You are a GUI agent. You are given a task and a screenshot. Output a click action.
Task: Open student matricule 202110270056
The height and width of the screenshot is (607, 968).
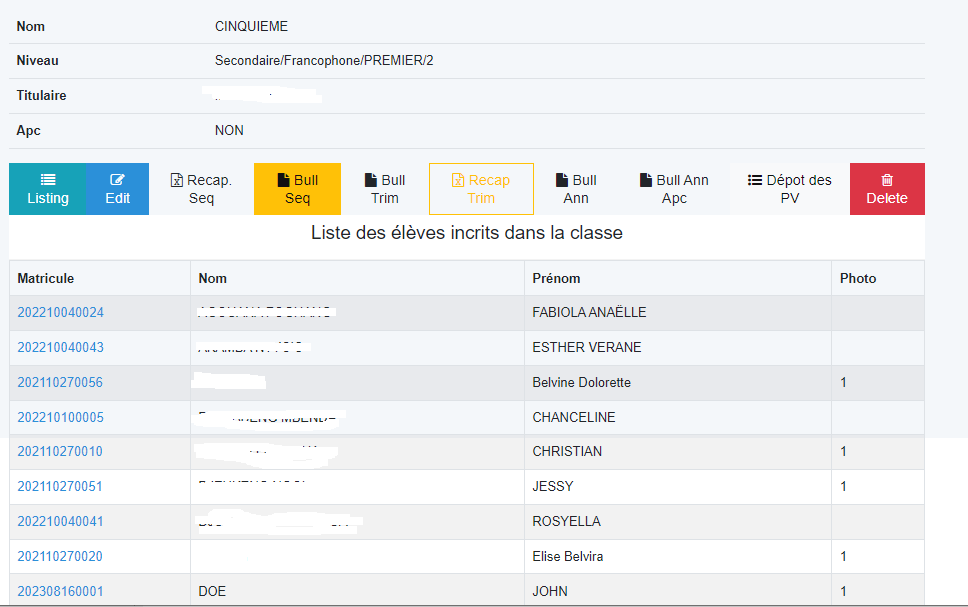click(x=60, y=382)
